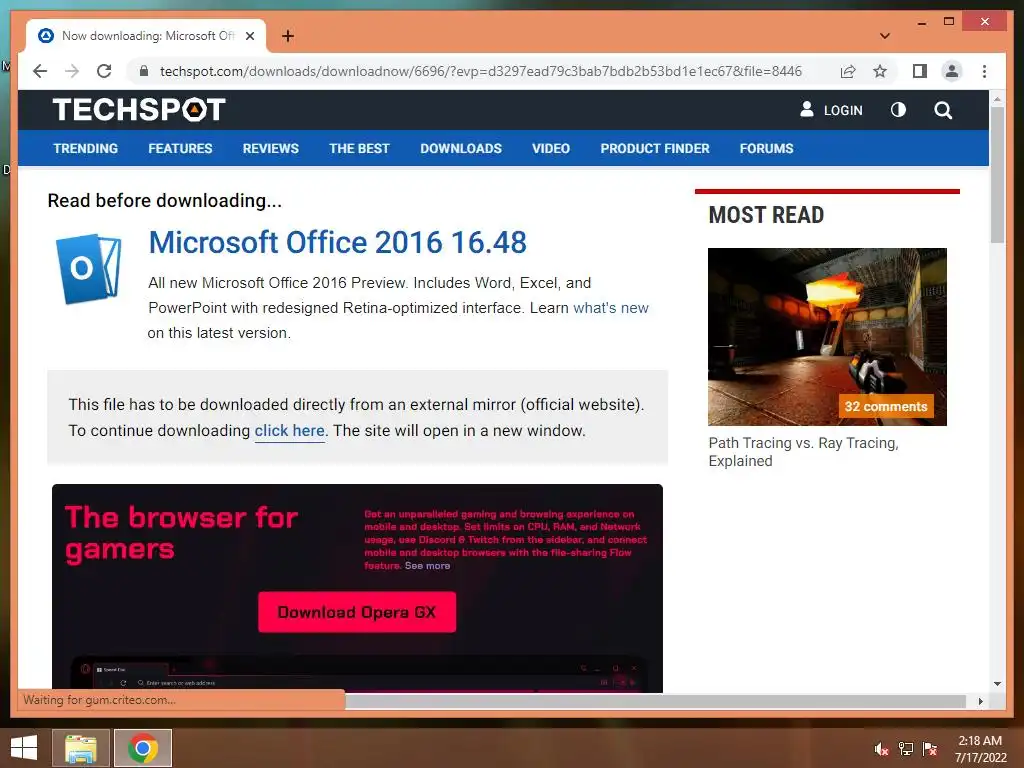Open the FORUMS menu item
The height and width of the screenshot is (768, 1024).
coord(767,148)
